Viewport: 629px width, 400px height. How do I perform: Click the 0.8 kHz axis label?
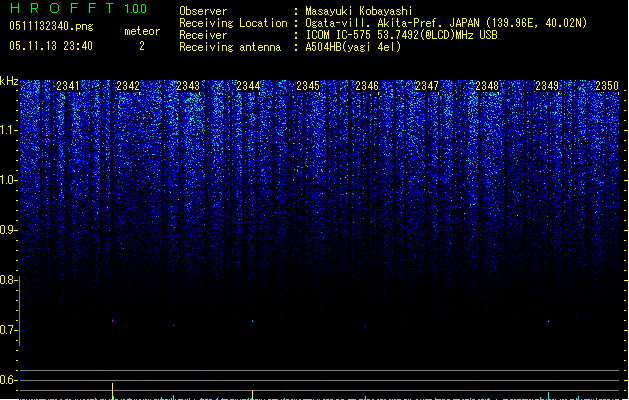[x=8, y=280]
